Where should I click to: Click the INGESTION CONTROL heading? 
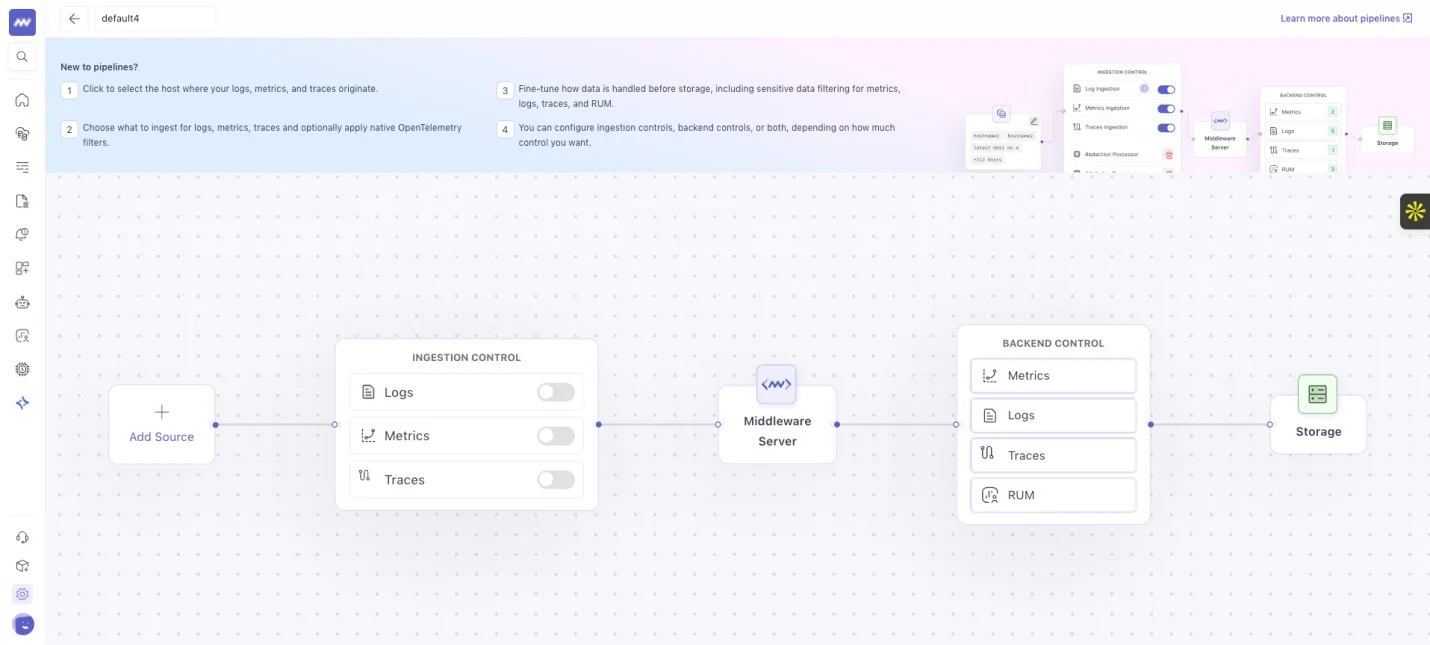[x=466, y=357]
